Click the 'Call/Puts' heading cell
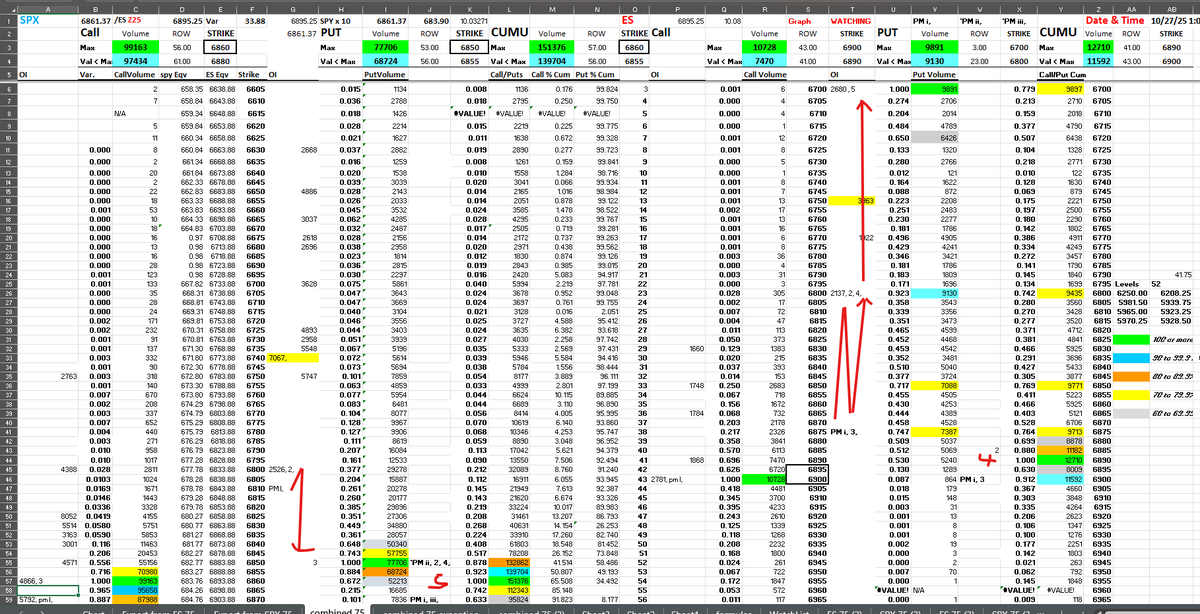Image resolution: width=1200 pixels, height=614 pixels. point(509,74)
